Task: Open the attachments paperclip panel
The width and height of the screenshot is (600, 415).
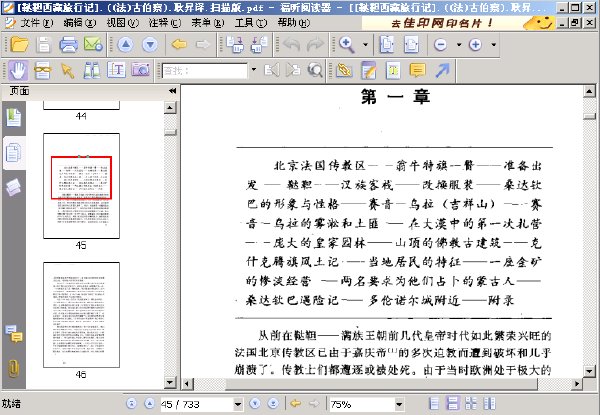Action: (x=14, y=368)
